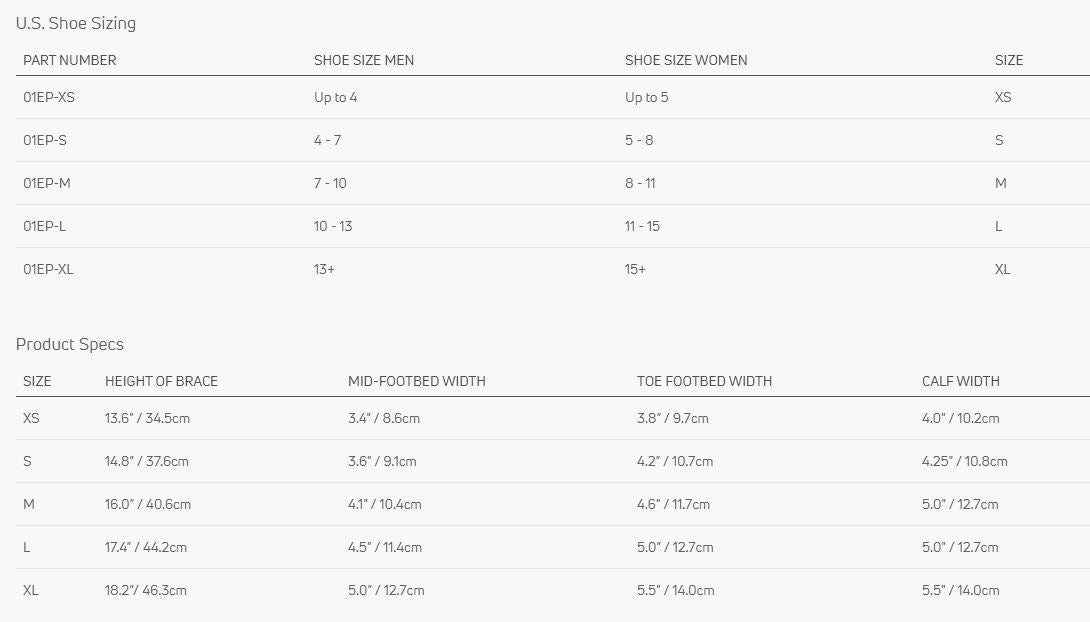The height and width of the screenshot is (622, 1090).
Task: Click the TOE FOOTBED WIDTH header
Action: [704, 381]
